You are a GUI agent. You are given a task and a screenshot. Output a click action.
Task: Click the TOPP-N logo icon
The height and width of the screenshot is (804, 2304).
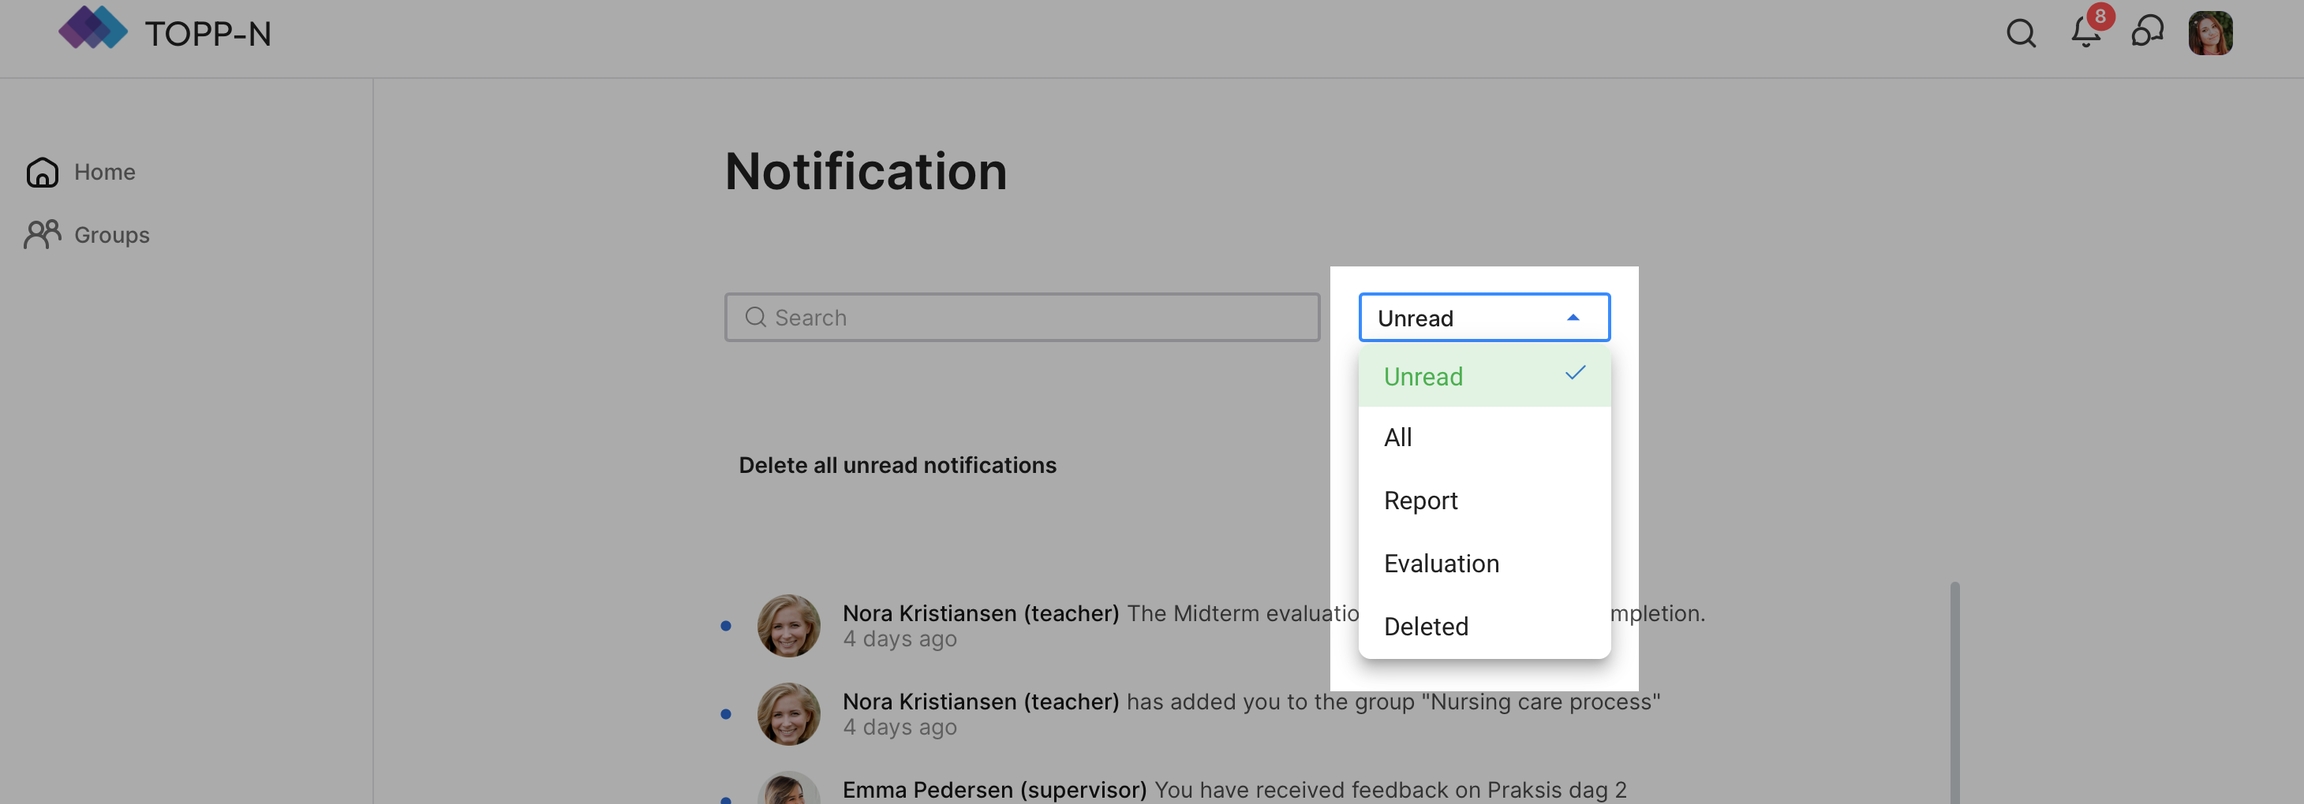pyautogui.click(x=92, y=28)
